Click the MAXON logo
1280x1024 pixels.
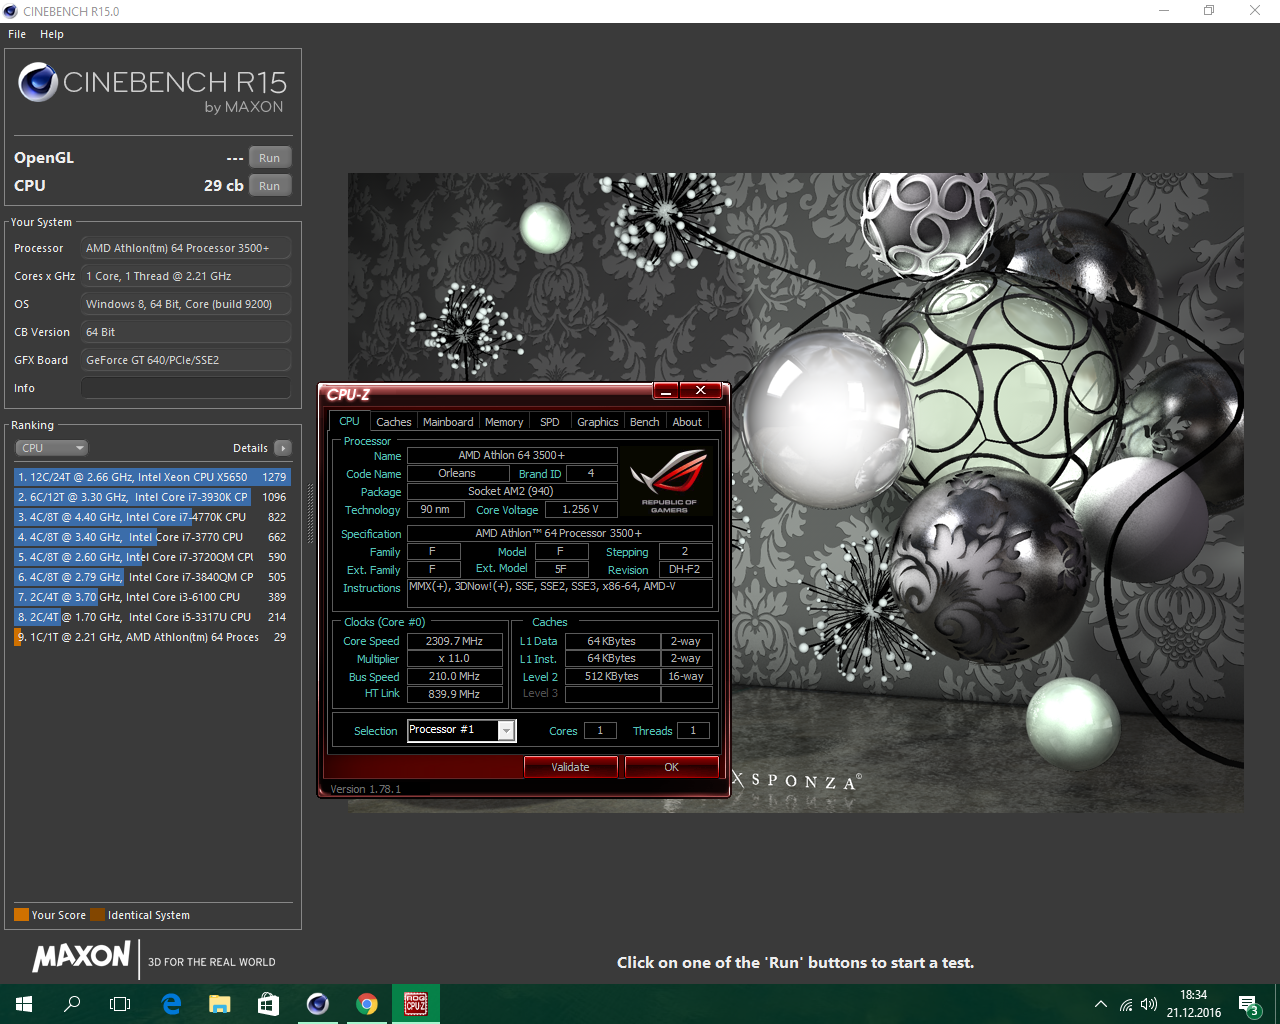pos(81,957)
